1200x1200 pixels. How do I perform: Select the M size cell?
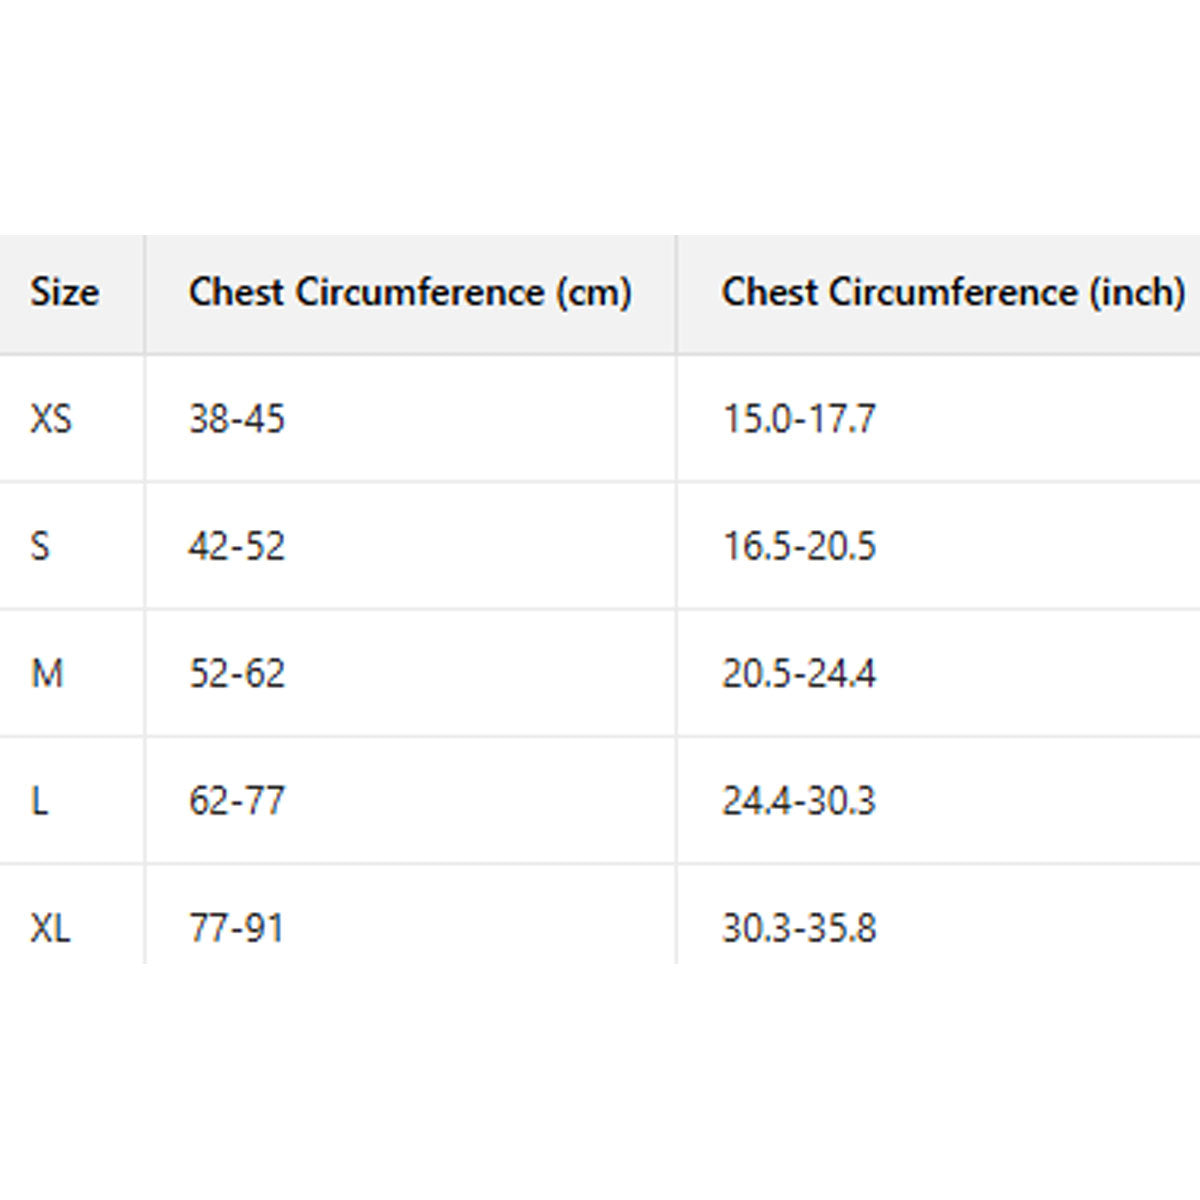click(47, 673)
